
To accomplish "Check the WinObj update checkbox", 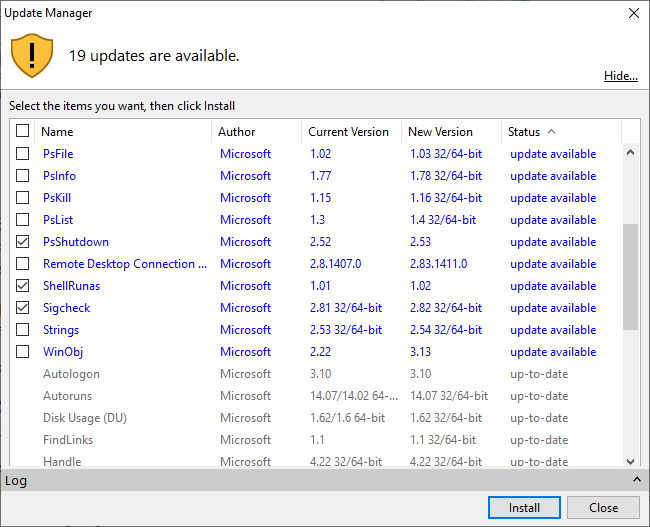I will [22, 351].
